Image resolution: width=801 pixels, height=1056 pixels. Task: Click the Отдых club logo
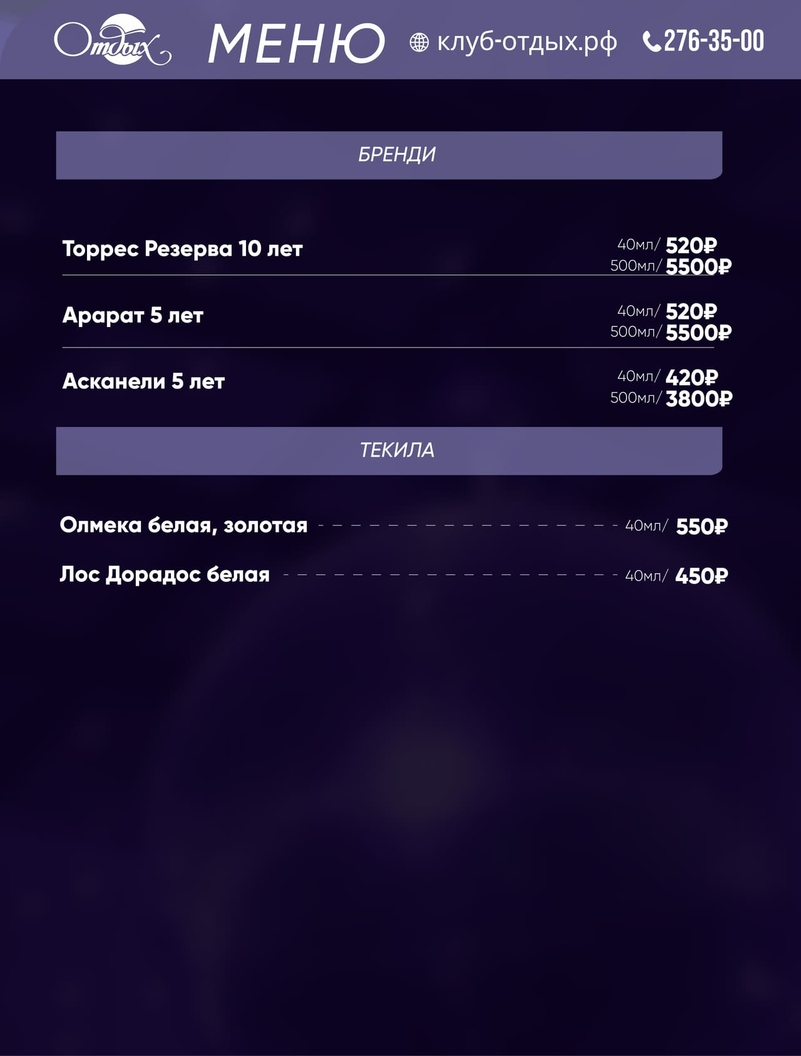112,40
